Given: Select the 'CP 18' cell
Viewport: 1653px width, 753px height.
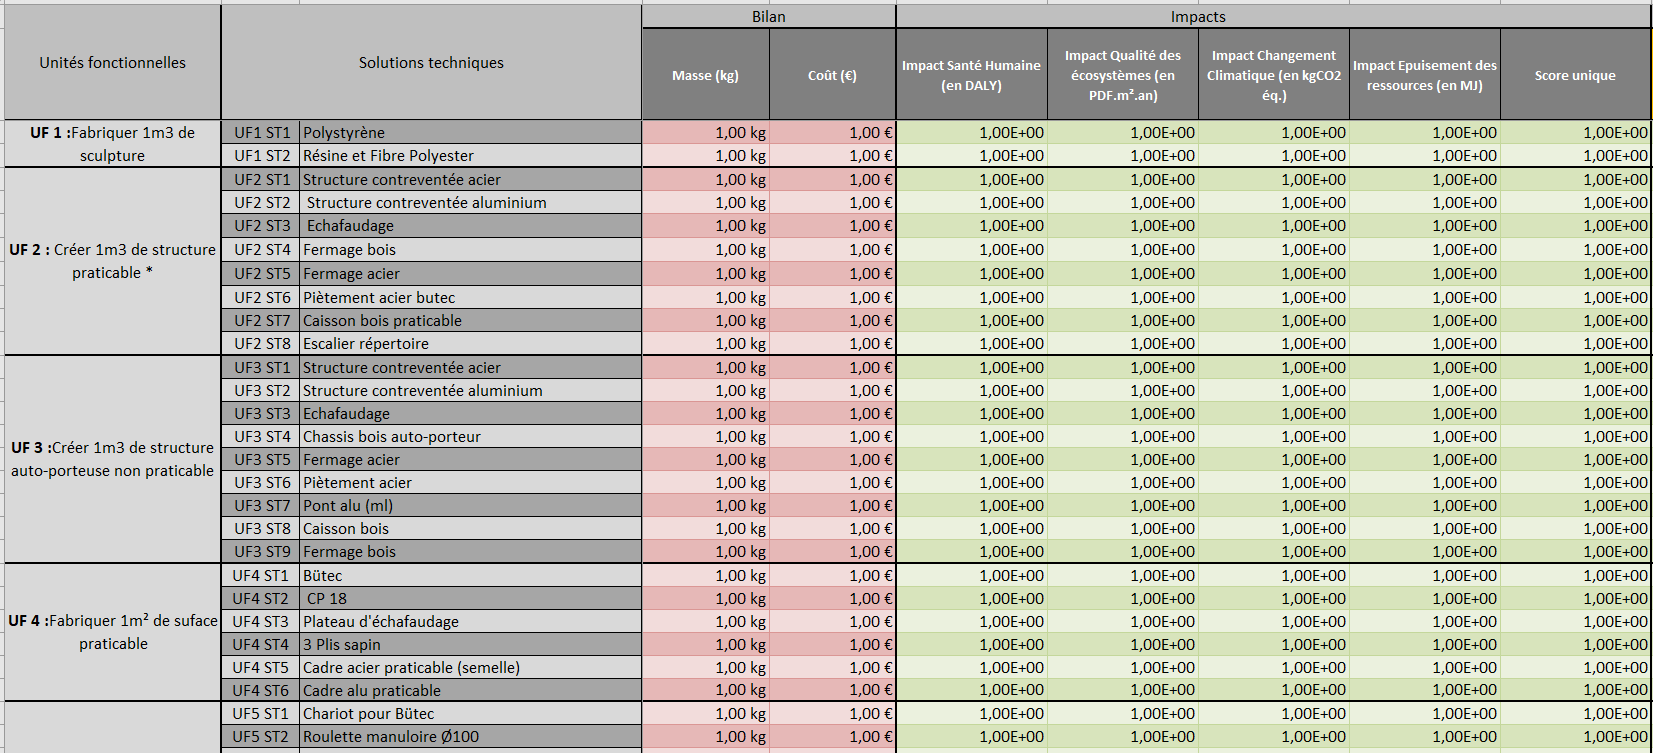Looking at the screenshot, I should click(x=470, y=599).
